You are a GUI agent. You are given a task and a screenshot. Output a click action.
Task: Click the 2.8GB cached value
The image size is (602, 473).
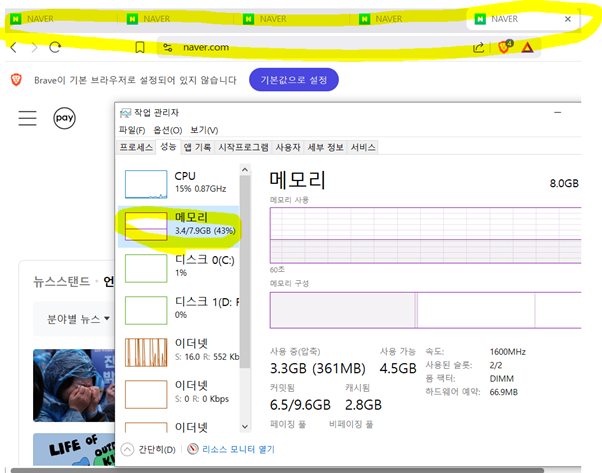tap(363, 405)
